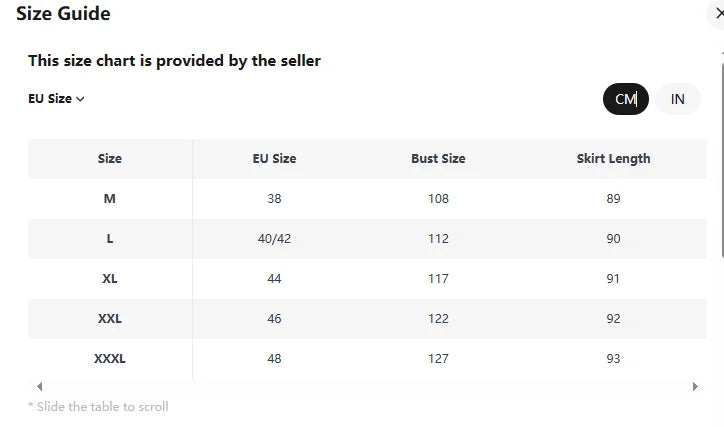Viewport: 724px width, 427px height.
Task: Switch measurements to IN
Action: [x=678, y=99]
